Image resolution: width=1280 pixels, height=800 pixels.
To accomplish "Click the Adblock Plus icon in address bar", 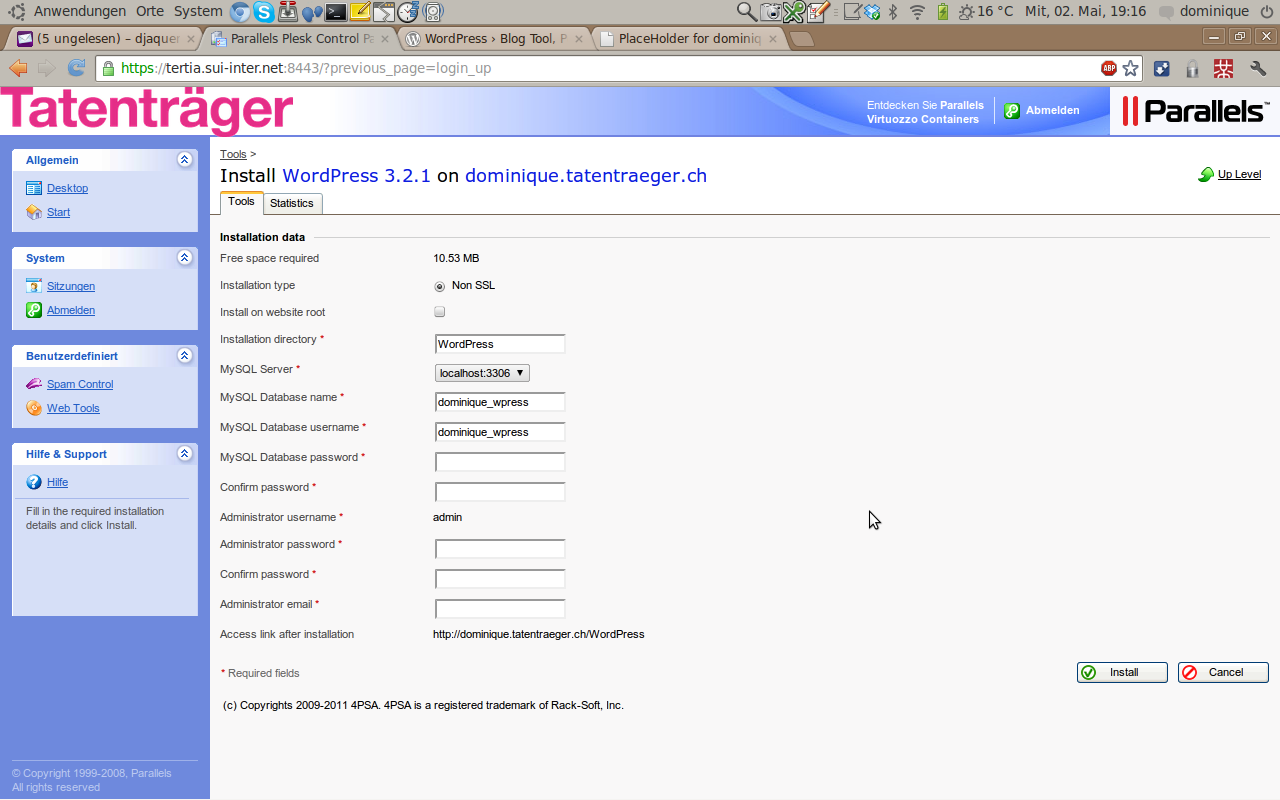I will click(1109, 69).
